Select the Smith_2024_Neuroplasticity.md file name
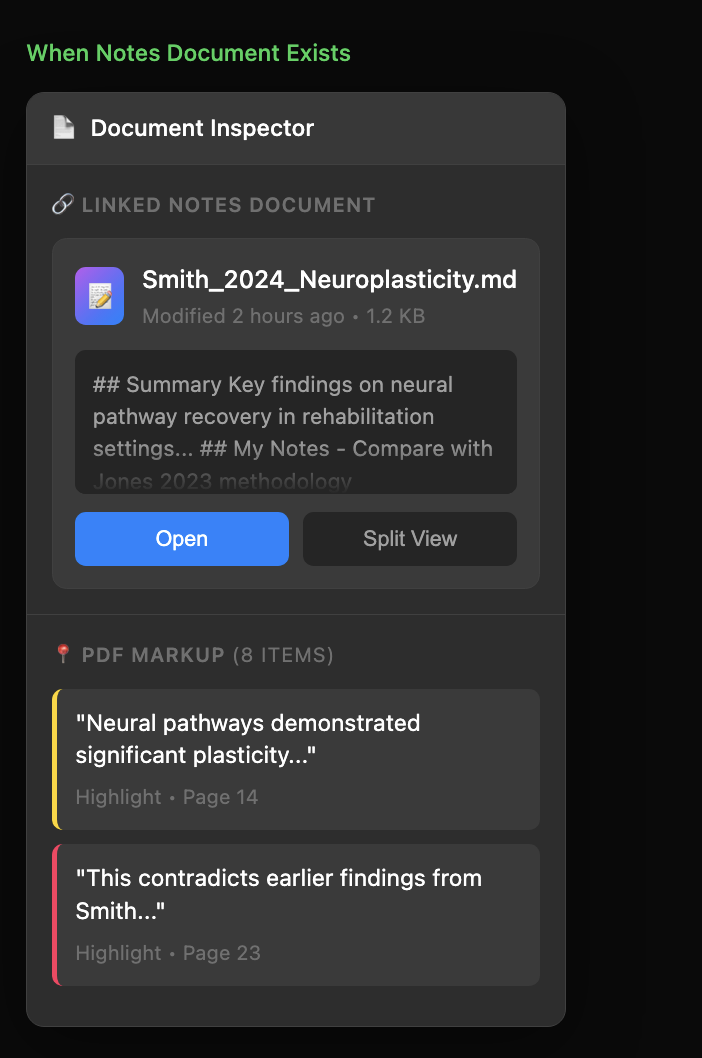This screenshot has height=1058, width=702. tap(329, 280)
